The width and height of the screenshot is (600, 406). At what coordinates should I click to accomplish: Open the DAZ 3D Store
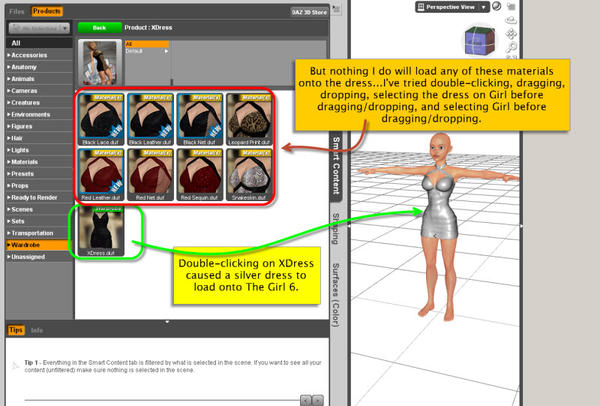click(x=309, y=12)
